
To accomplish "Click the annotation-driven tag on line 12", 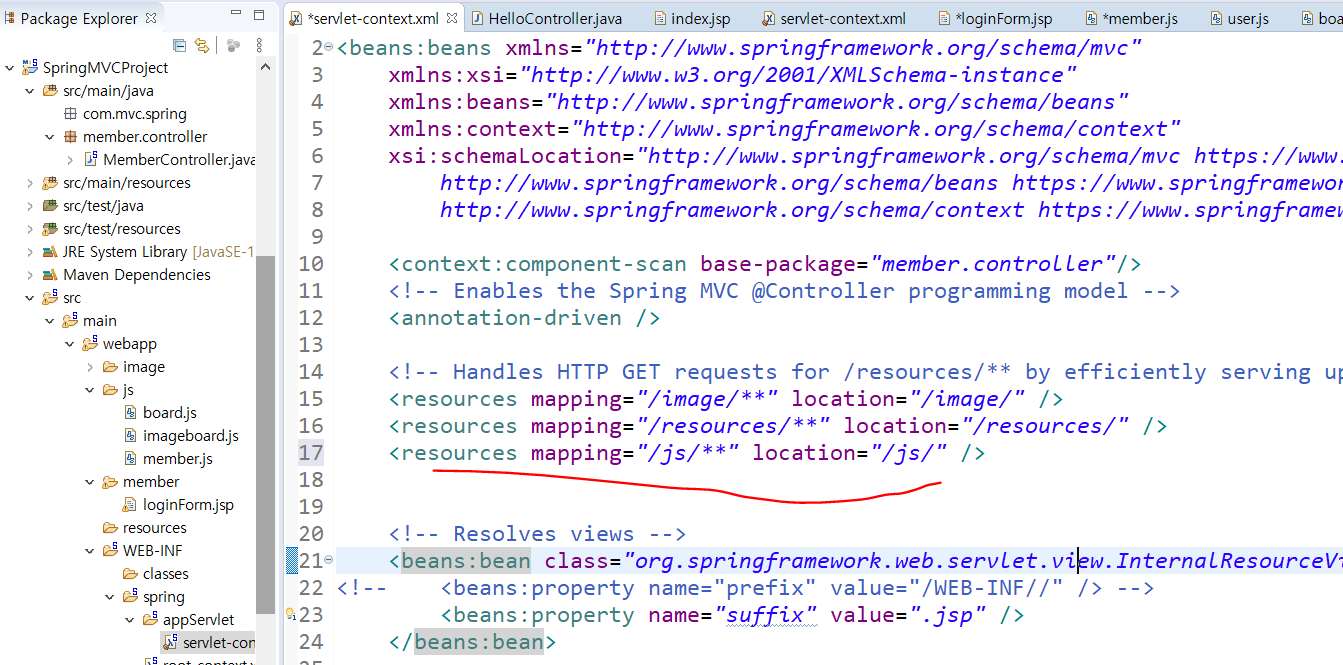I will 525,318.
